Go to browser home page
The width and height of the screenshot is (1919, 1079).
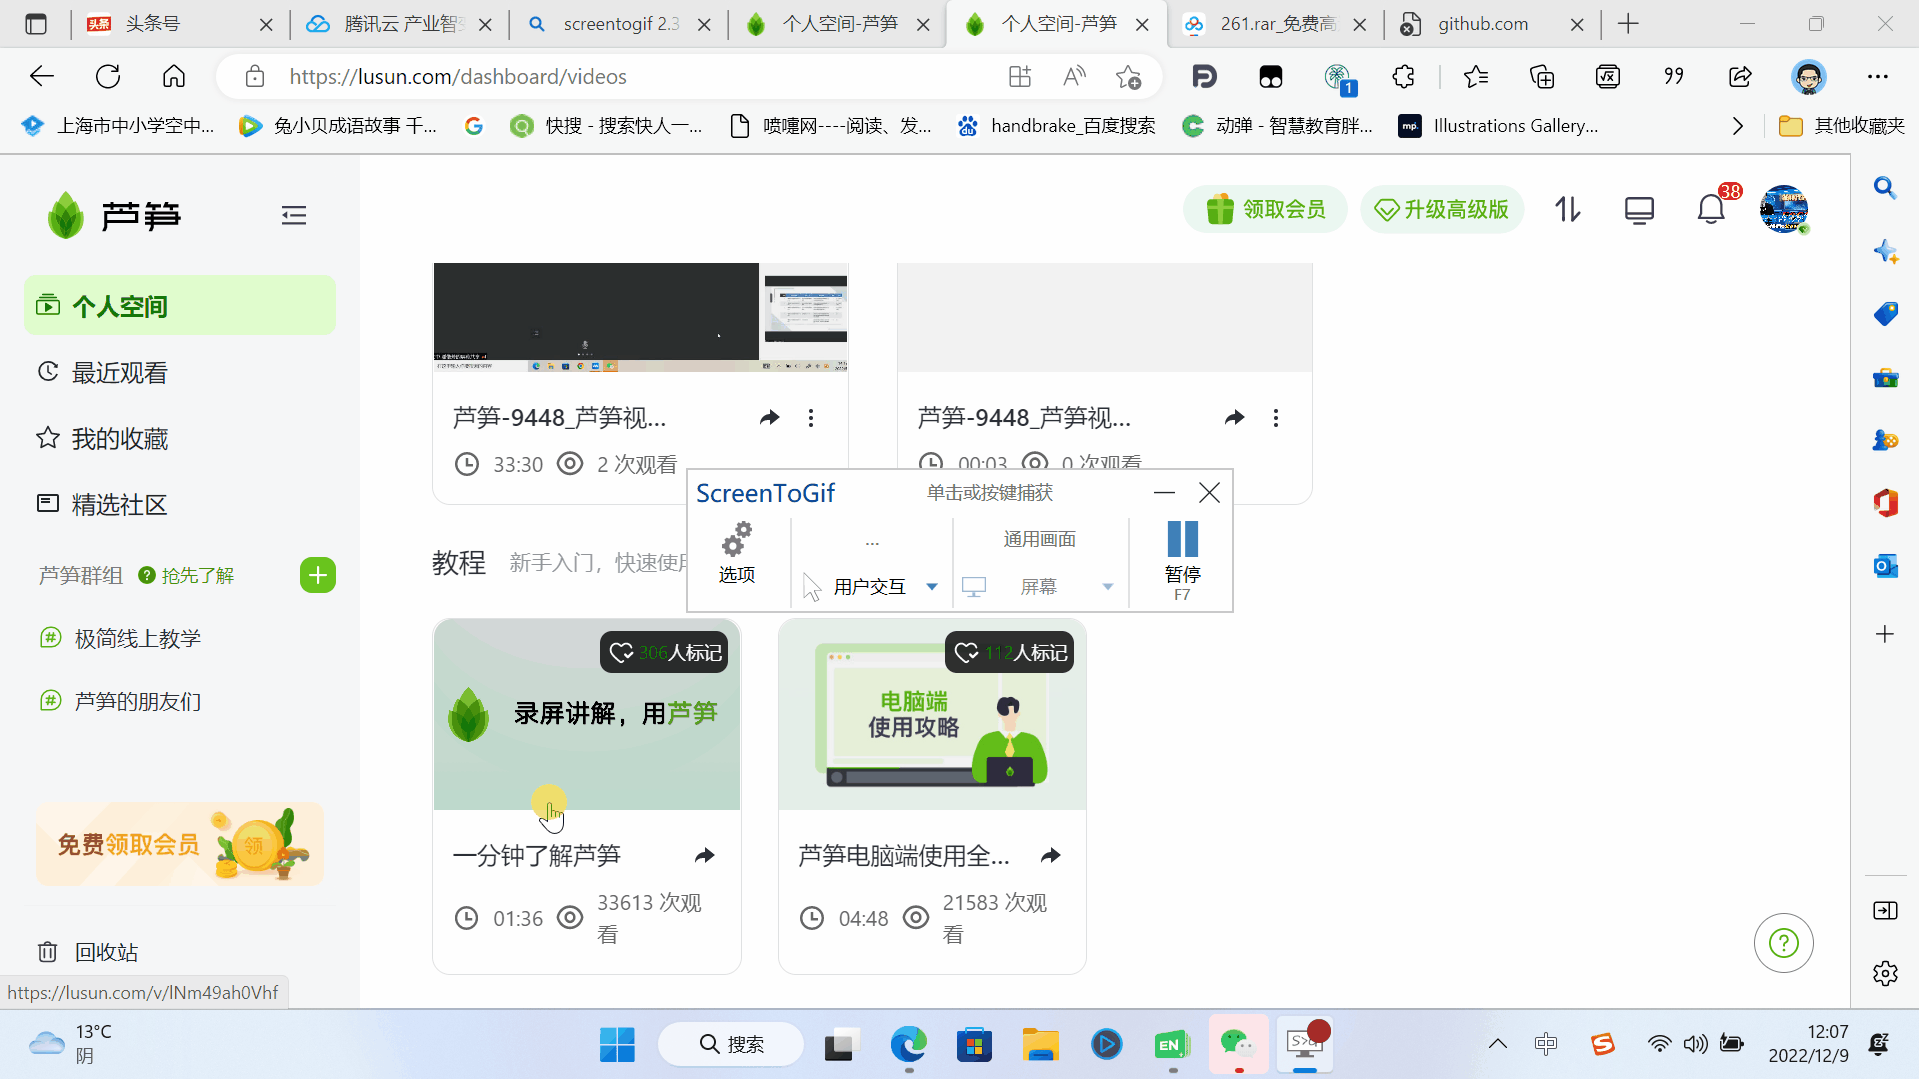[174, 76]
